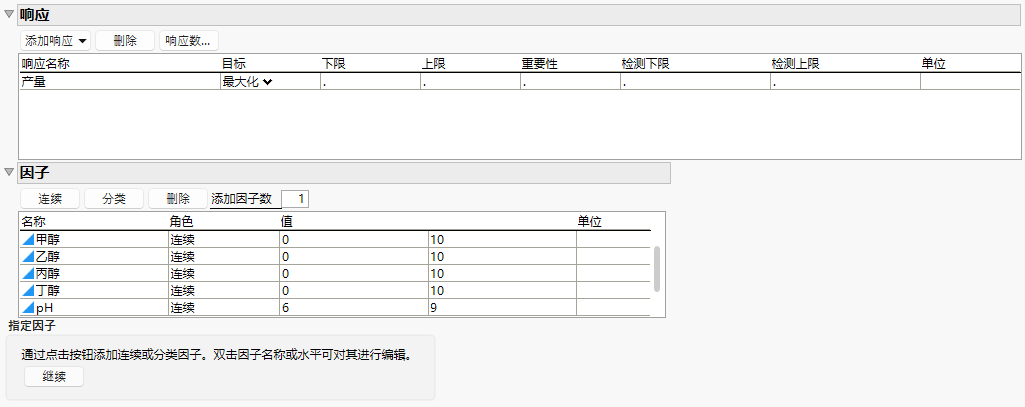
Task: Select the 乙醇 factor name
Action: (x=48, y=257)
